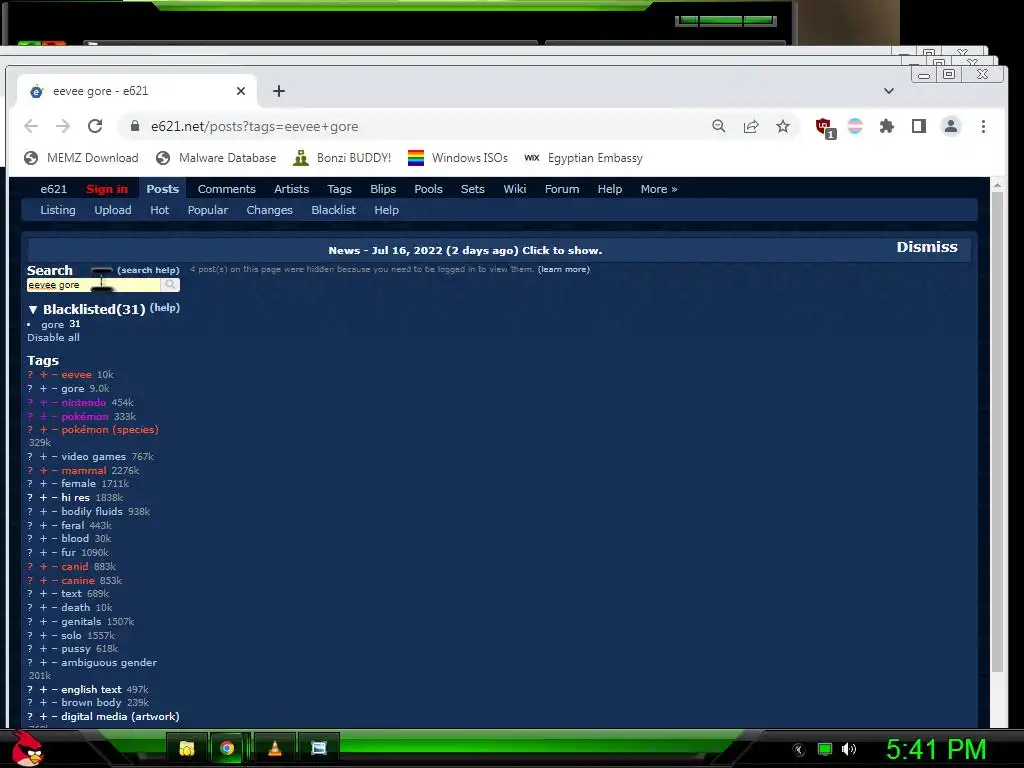Select the Popular submenu item
Screen dimensions: 1024x768
(208, 210)
